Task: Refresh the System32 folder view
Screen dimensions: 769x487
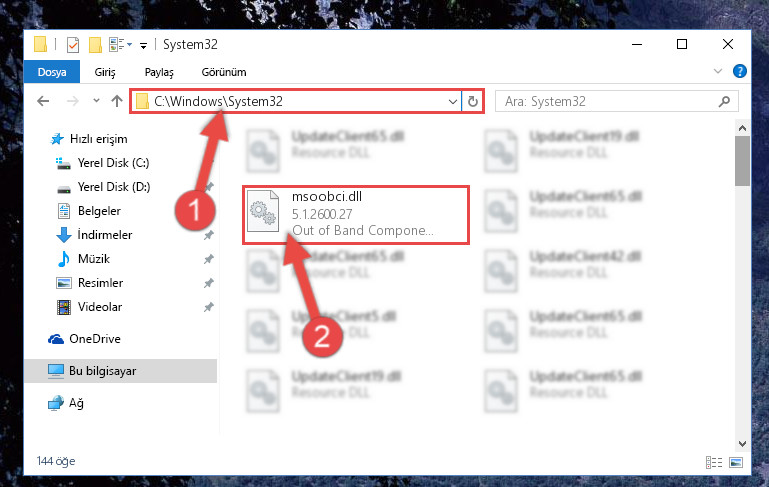Action: [x=473, y=102]
